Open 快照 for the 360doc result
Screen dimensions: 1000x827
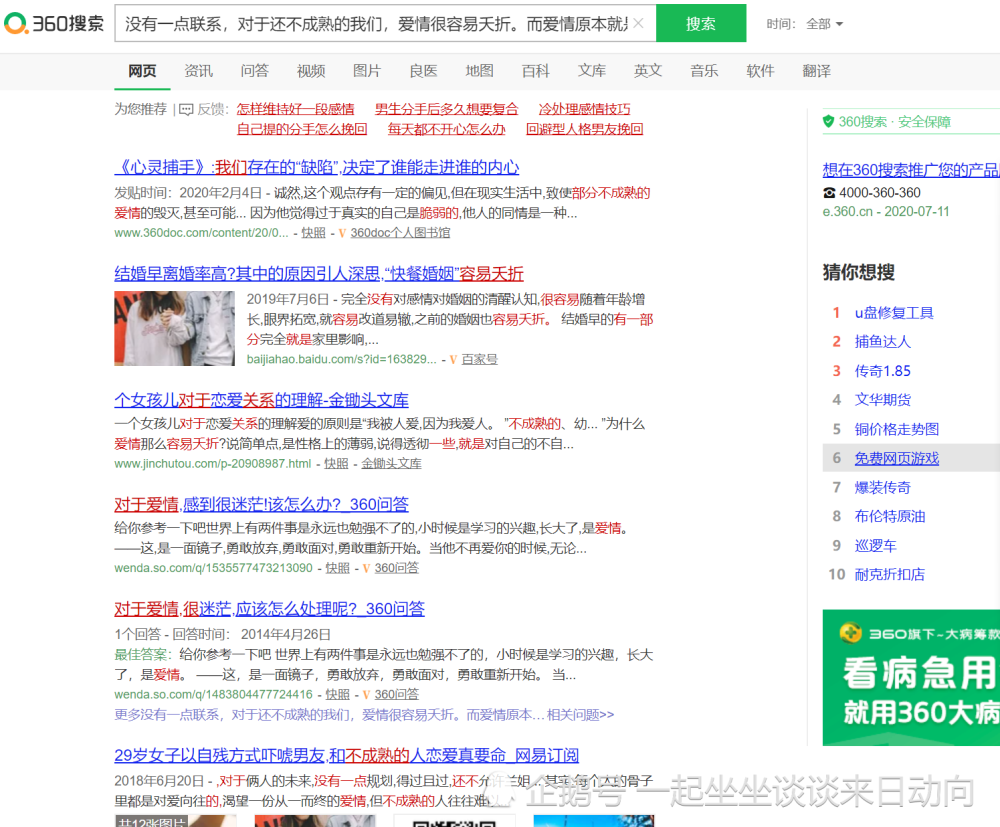[x=313, y=233]
